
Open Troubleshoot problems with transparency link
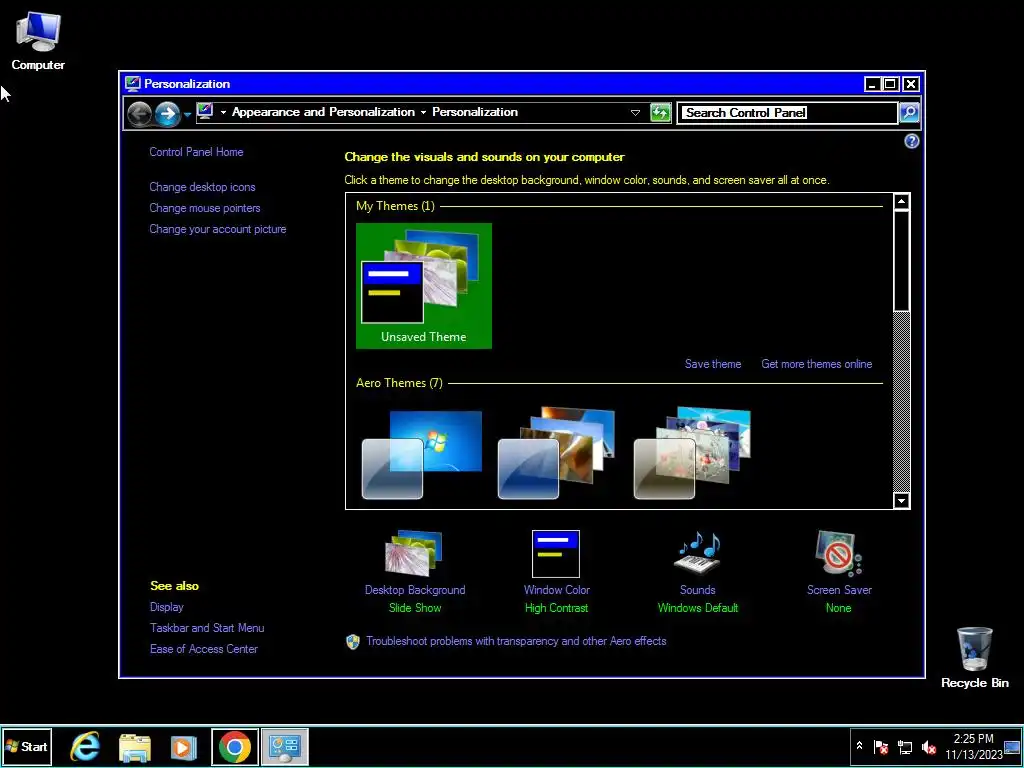(516, 641)
